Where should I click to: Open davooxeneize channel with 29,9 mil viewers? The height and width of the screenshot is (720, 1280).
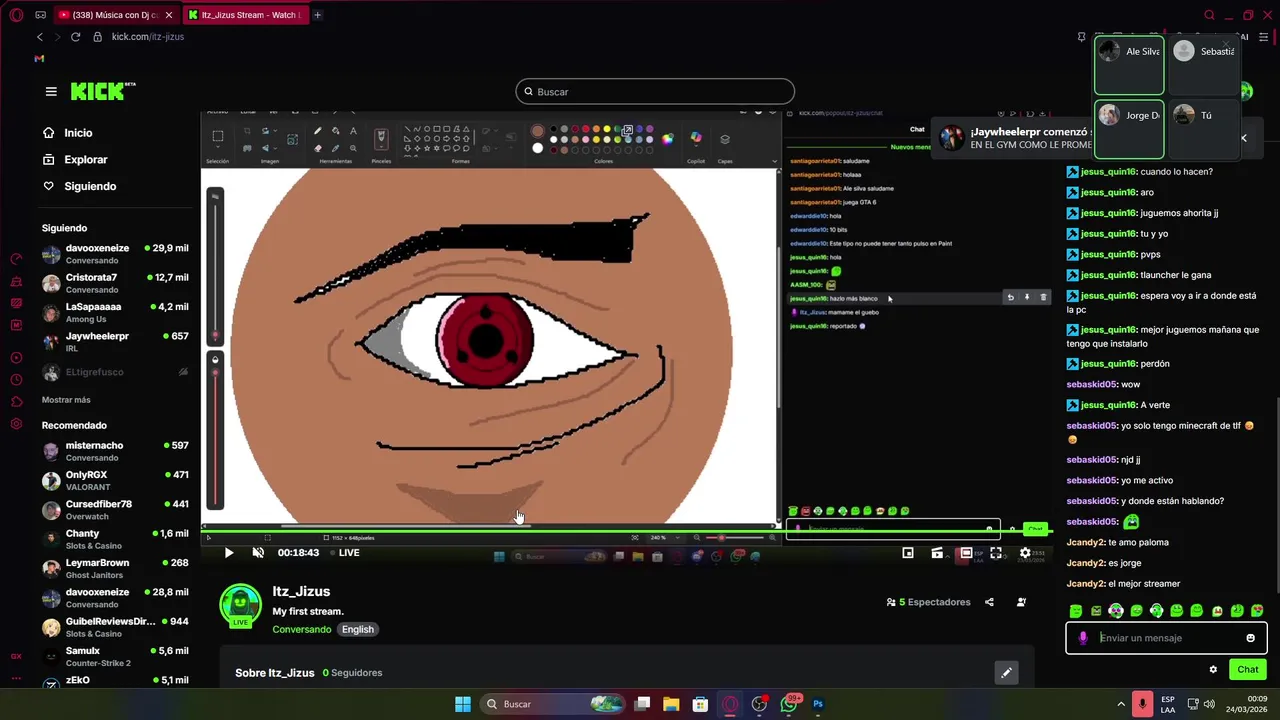(115, 254)
